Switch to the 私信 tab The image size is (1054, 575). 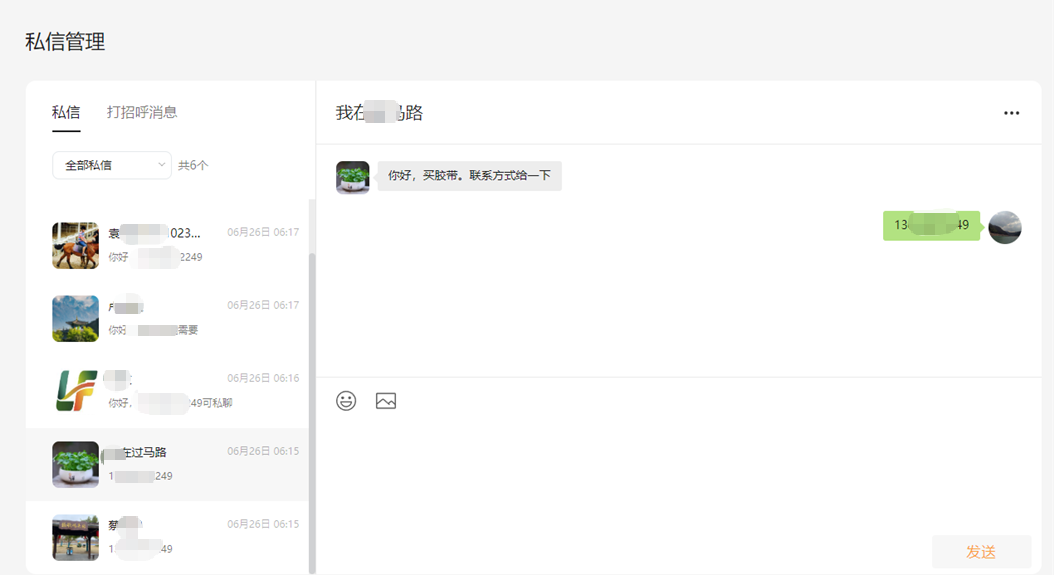point(66,112)
